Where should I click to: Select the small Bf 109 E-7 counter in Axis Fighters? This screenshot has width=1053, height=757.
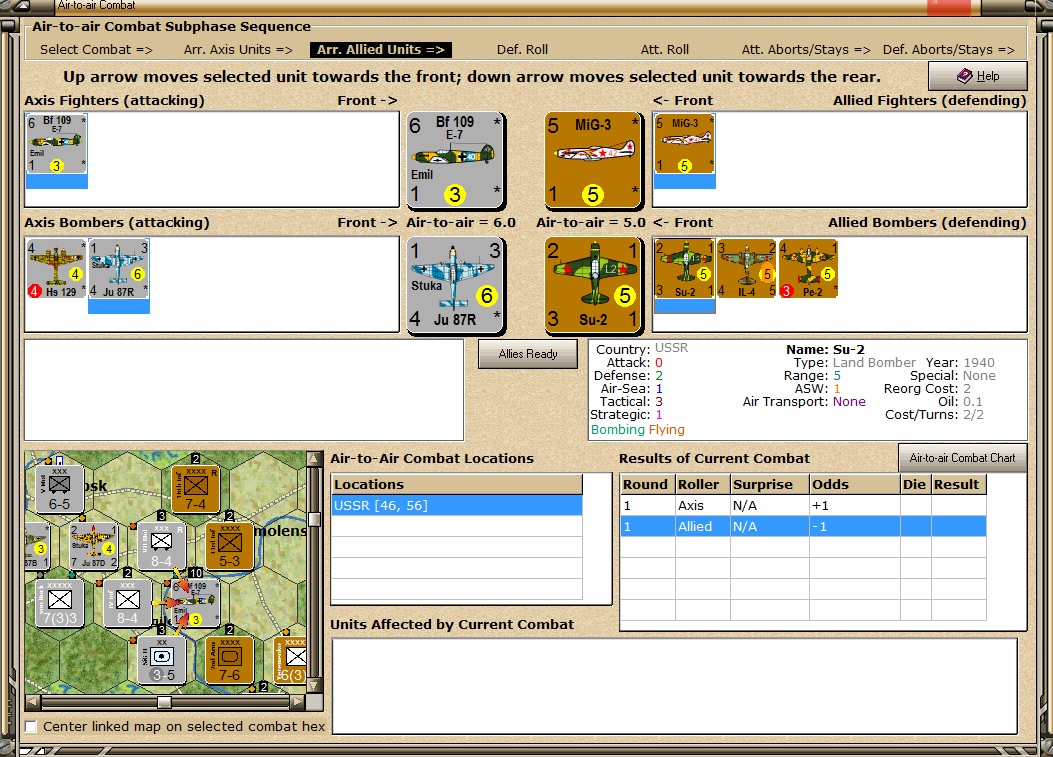(56, 144)
